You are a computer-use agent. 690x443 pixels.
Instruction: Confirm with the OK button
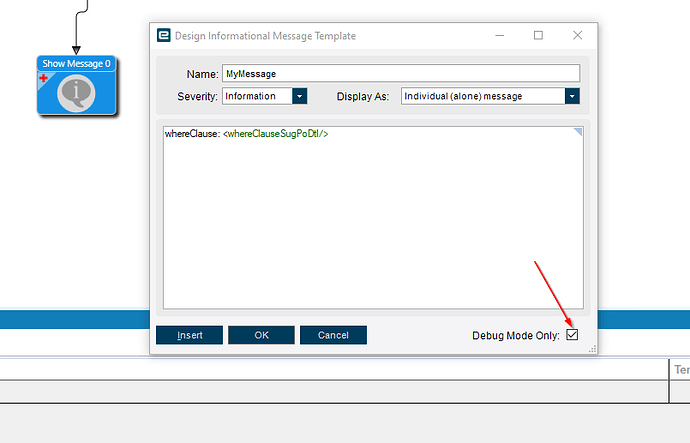[261, 335]
